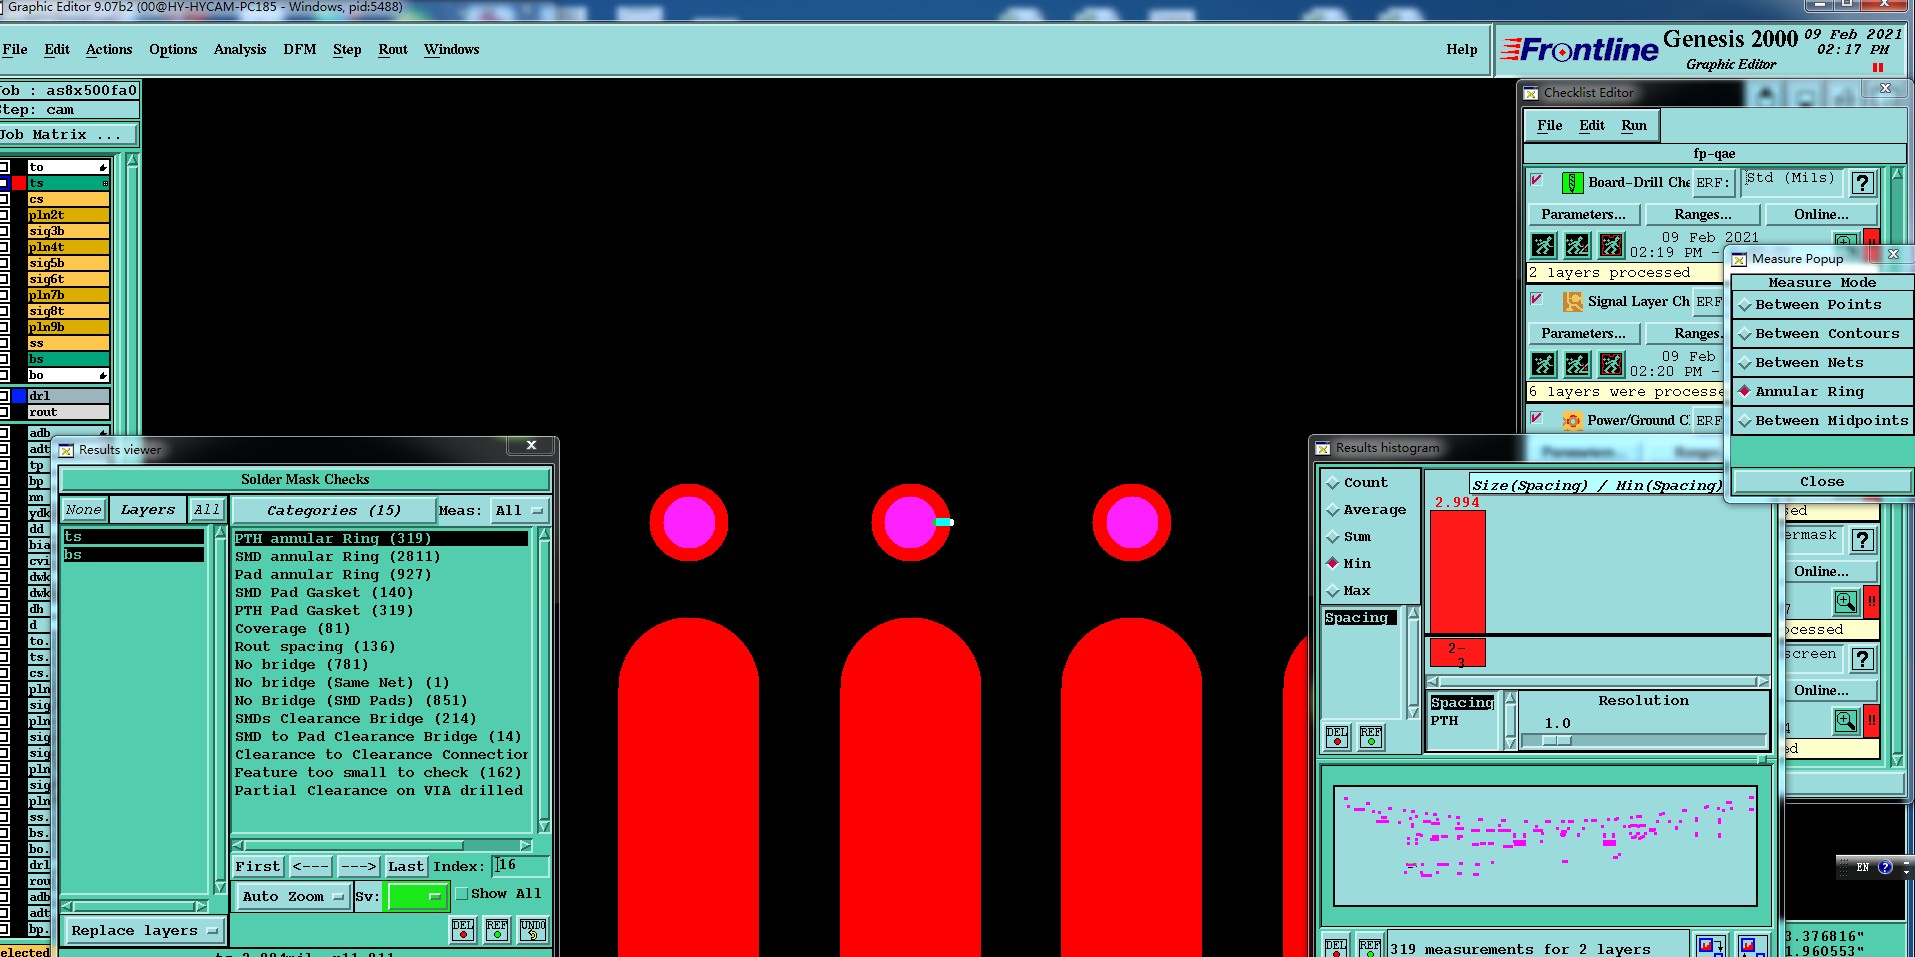Screen dimensions: 1915x957
Task: Select Between Contours measure mode
Action: point(1821,334)
